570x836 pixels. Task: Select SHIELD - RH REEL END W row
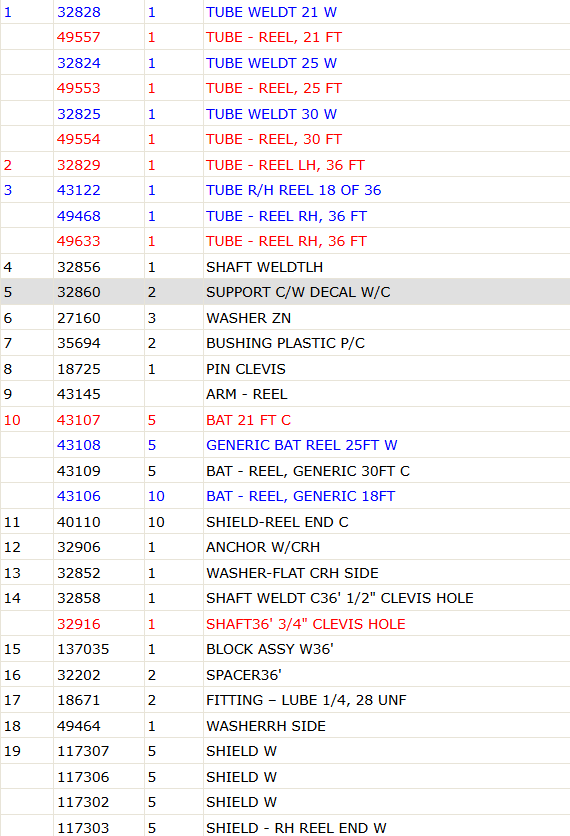click(285, 827)
